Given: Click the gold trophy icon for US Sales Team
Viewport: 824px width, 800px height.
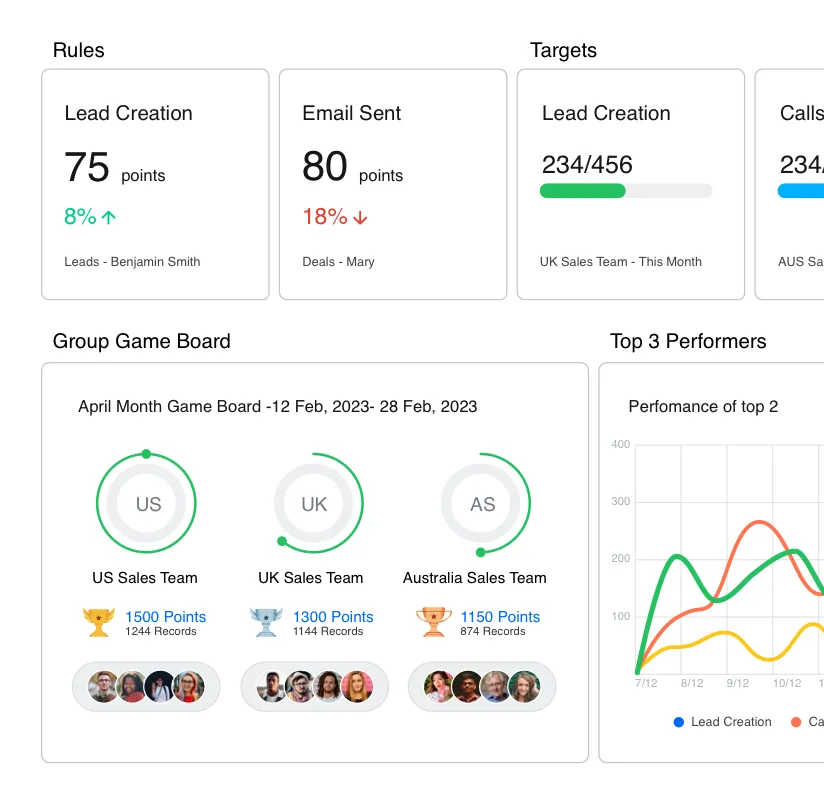Looking at the screenshot, I should click(x=98, y=622).
